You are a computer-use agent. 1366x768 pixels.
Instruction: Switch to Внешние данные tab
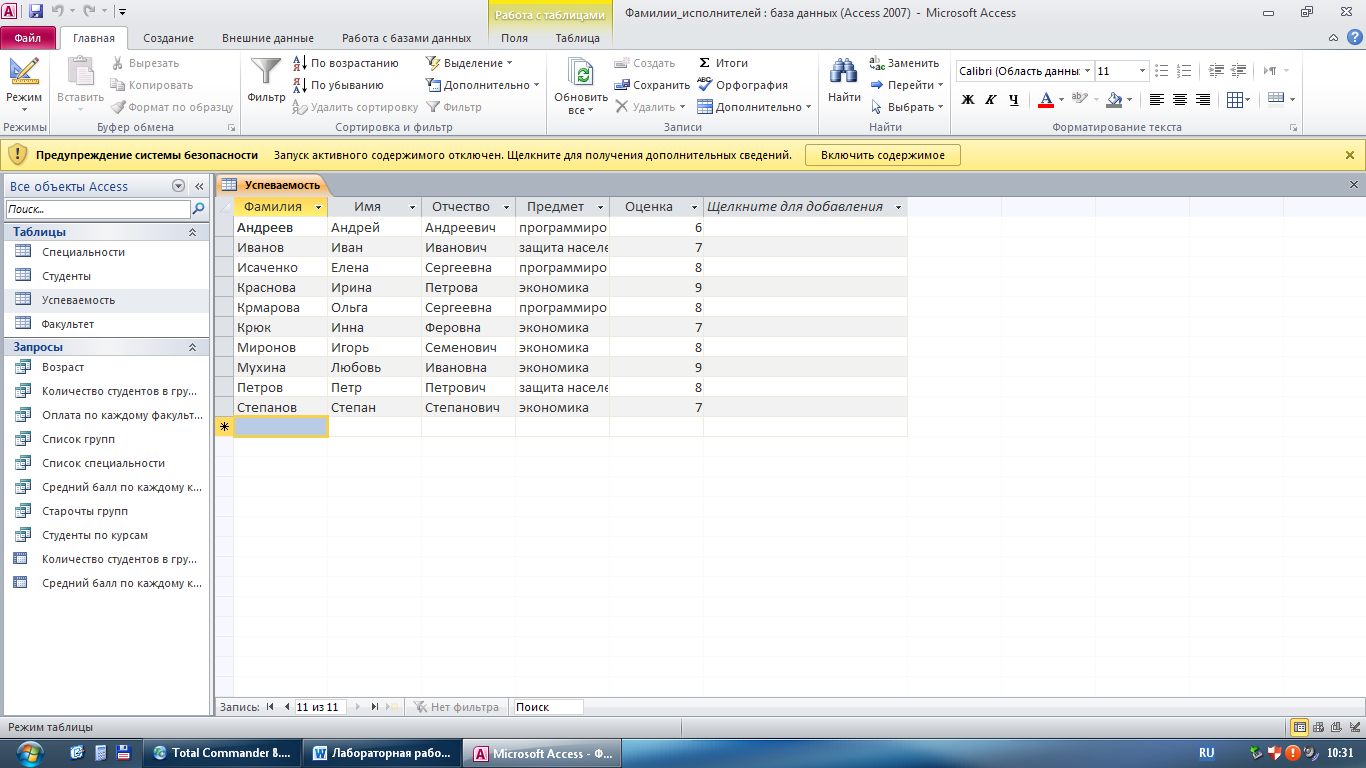[267, 38]
